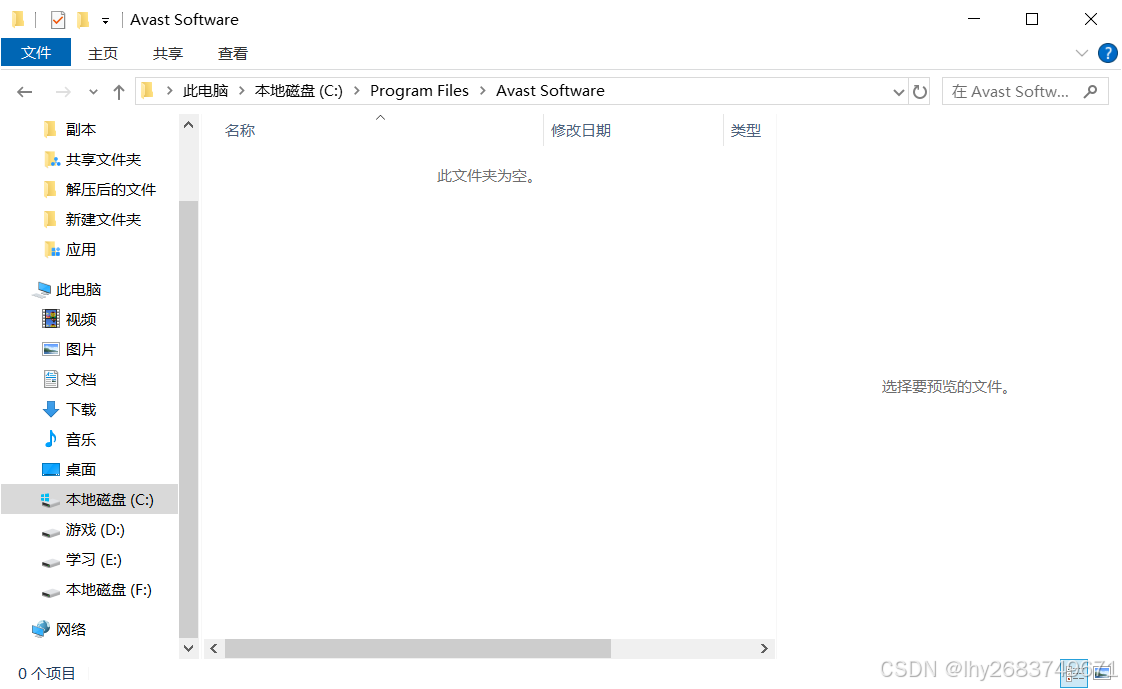Minimize the Avast Software window

coord(974,19)
